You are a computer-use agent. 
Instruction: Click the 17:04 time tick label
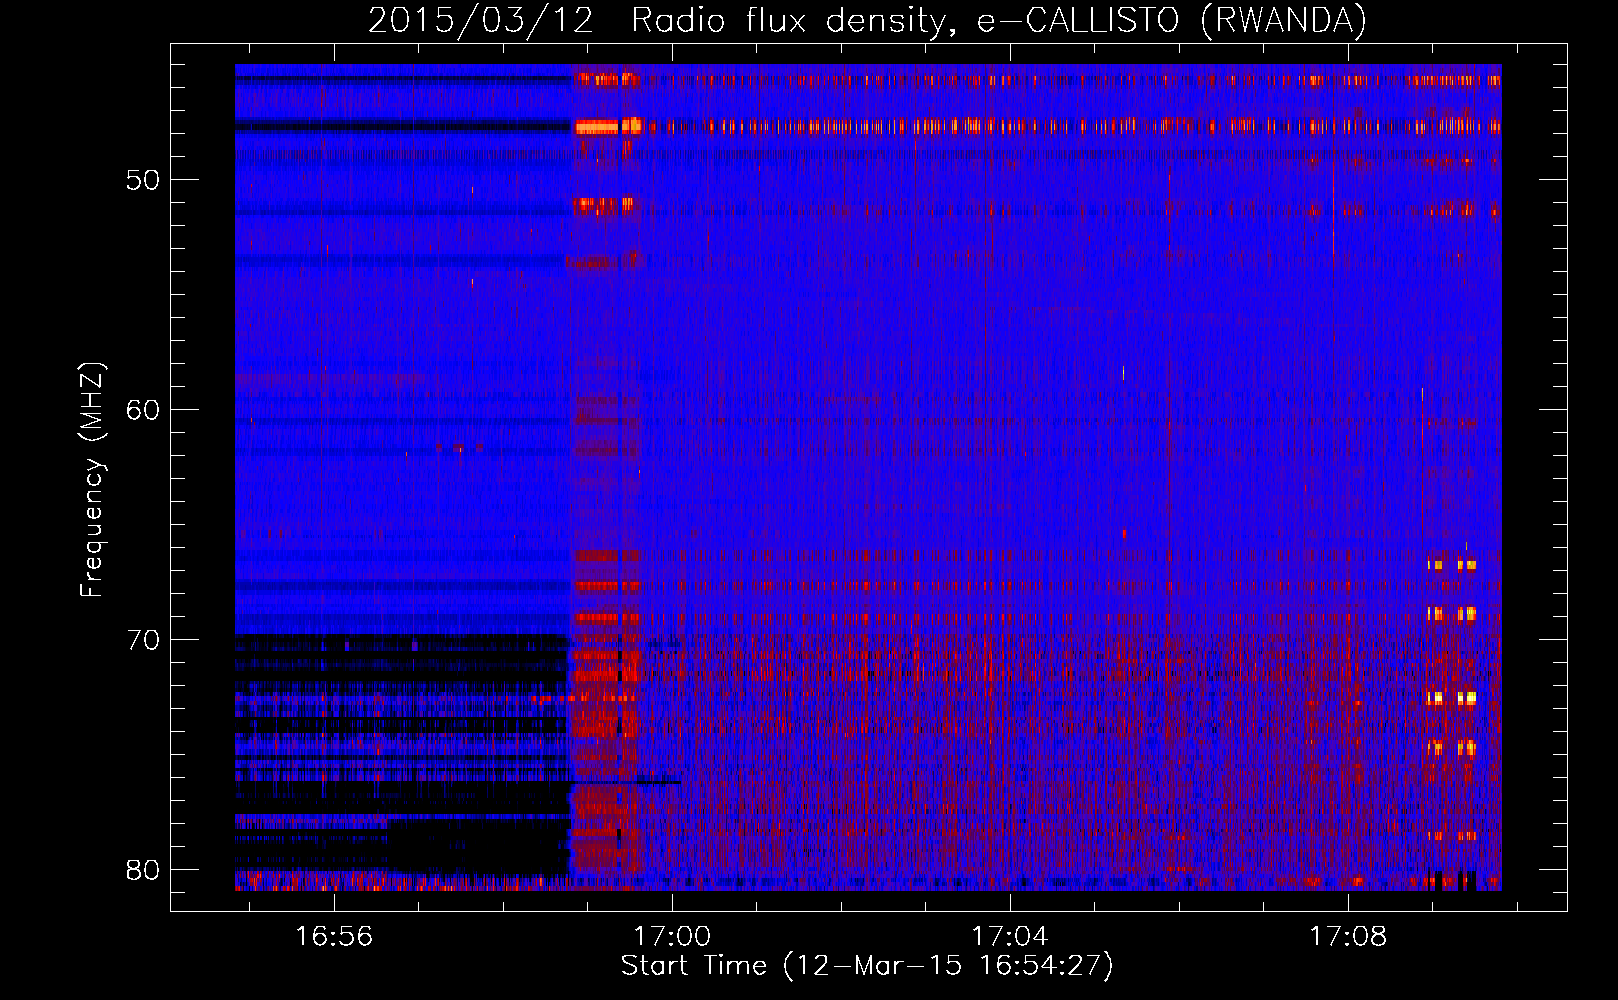[x=1010, y=936]
